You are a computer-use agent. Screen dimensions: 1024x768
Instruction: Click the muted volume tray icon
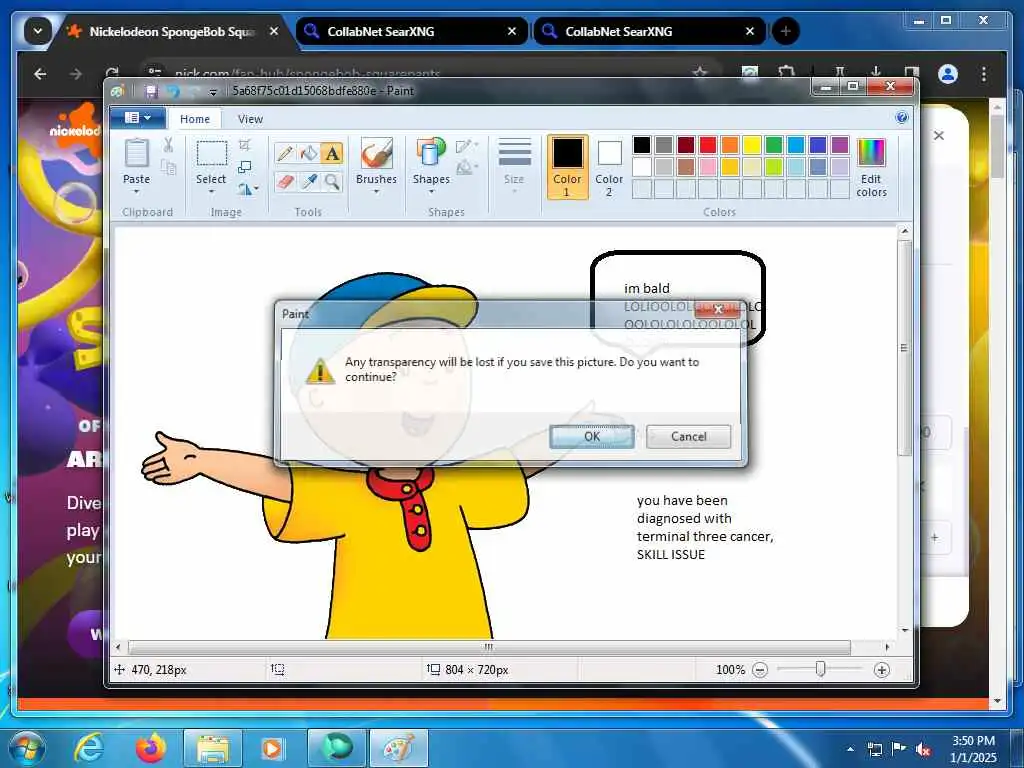[923, 750]
